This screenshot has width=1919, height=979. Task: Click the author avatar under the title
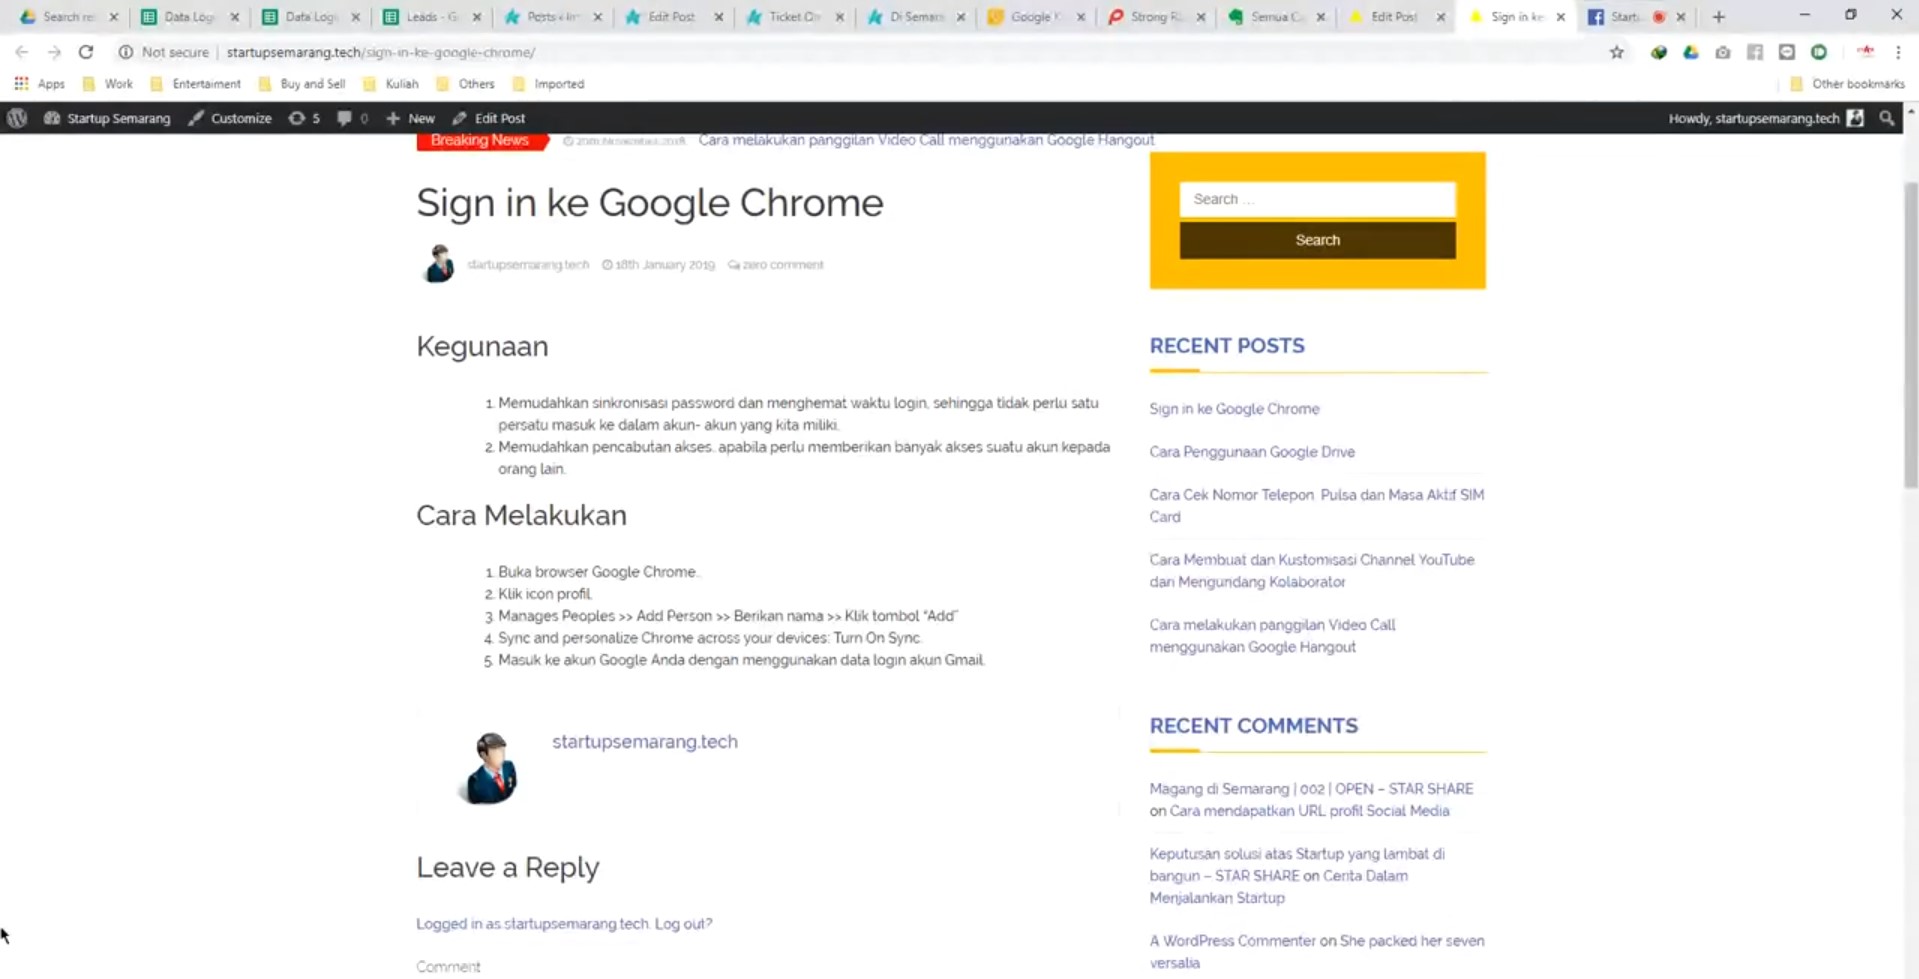(438, 264)
